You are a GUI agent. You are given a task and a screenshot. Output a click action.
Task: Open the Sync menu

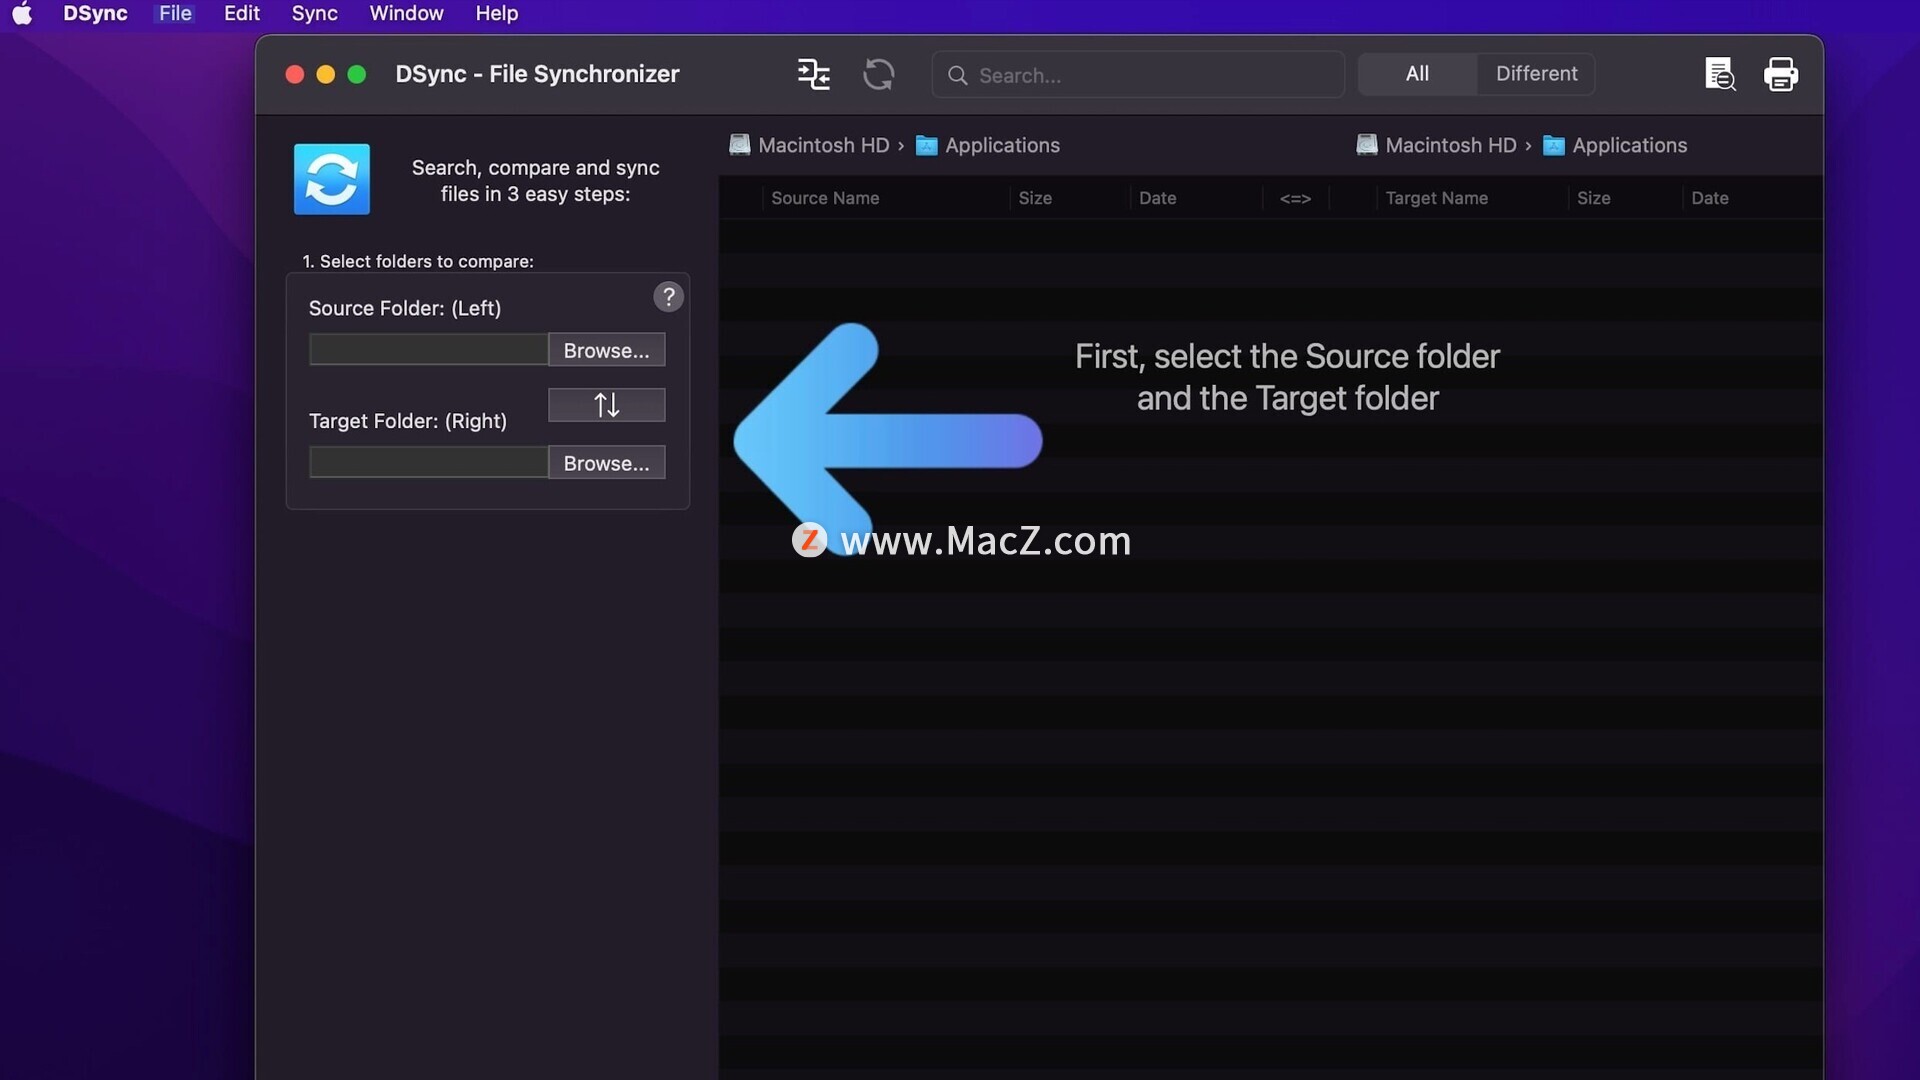314,14
